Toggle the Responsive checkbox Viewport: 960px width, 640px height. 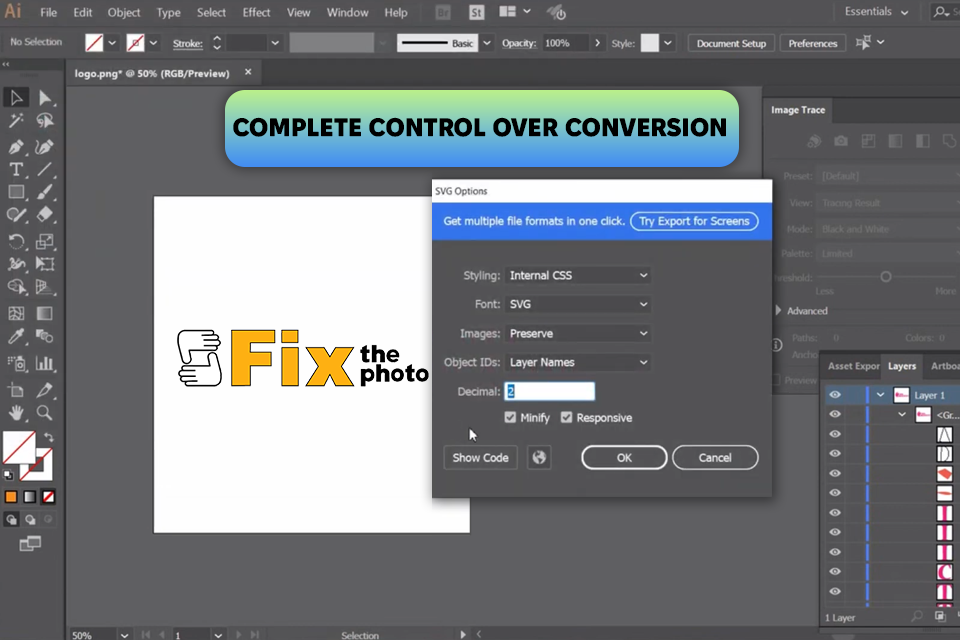tap(566, 417)
